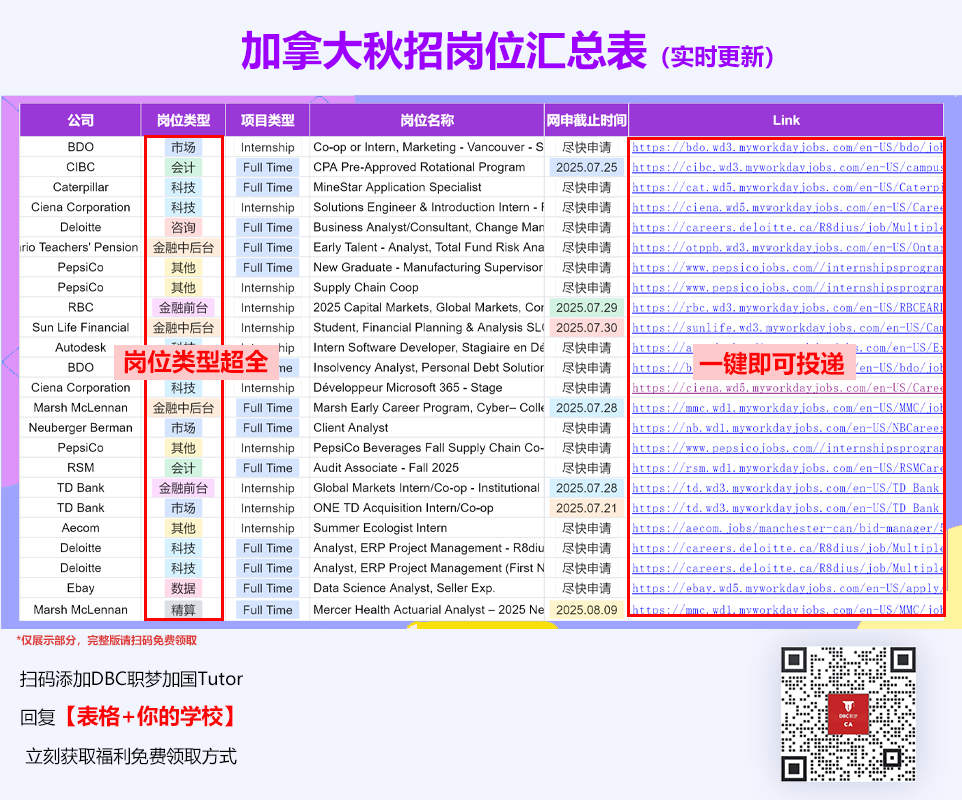The width and height of the screenshot is (962, 800).
Task: Click the 网申截止时间 column header
Action: (587, 120)
